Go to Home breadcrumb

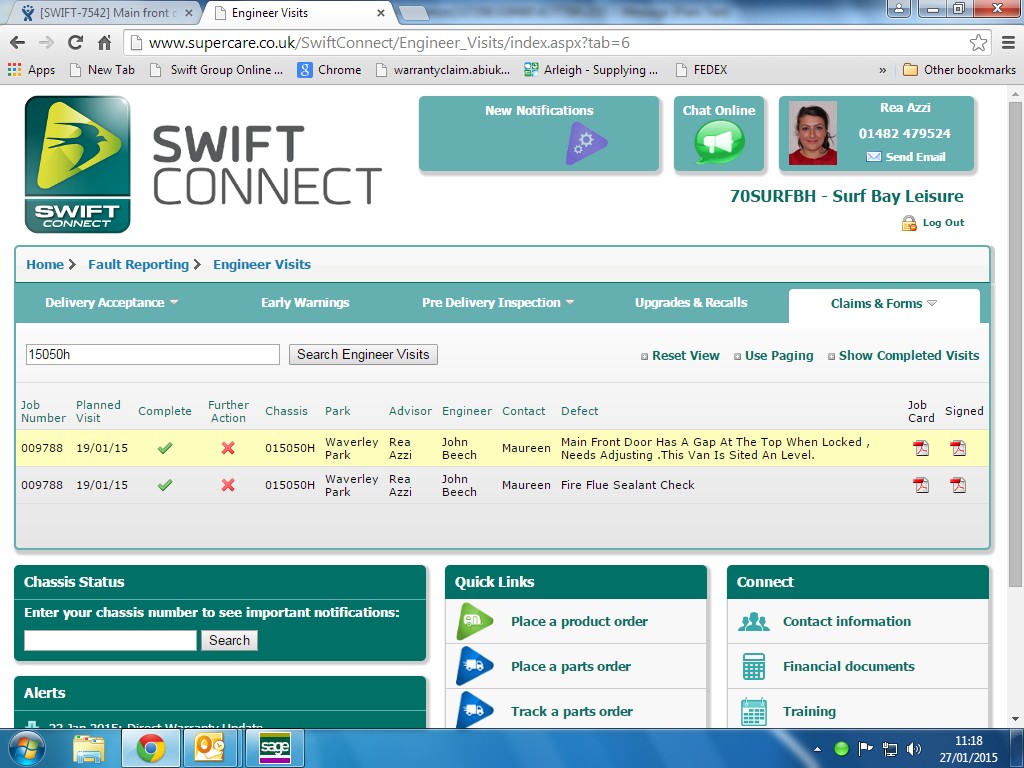click(44, 264)
